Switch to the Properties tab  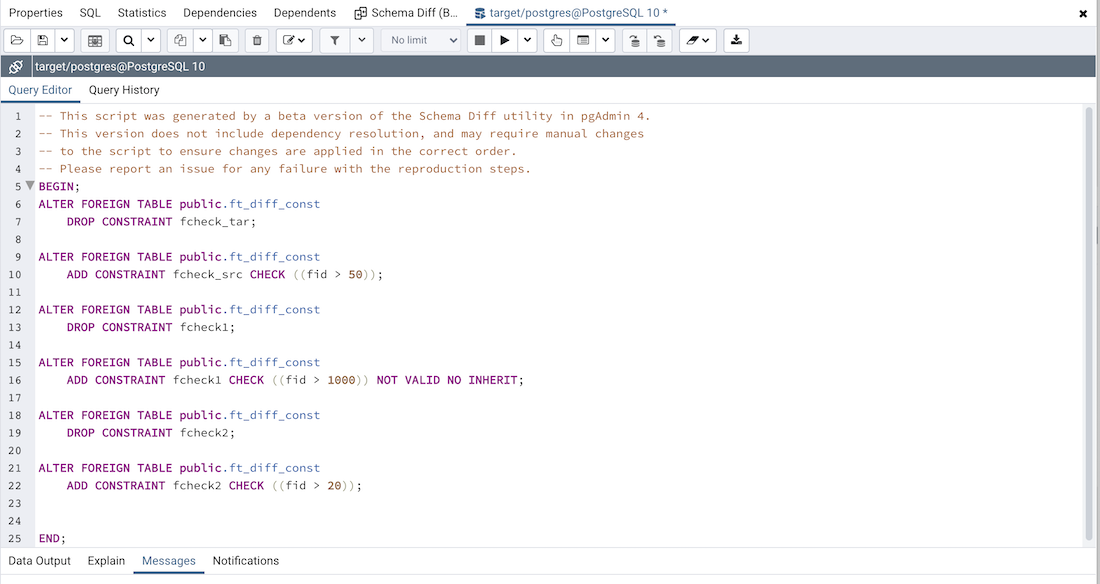[x=36, y=13]
